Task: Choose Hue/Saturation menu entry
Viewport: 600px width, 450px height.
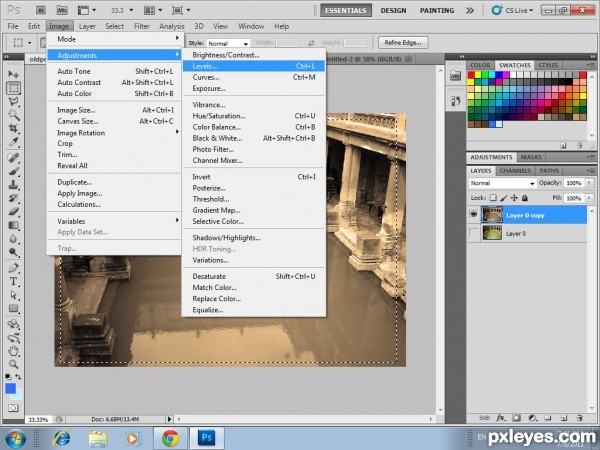Action: 254,116
